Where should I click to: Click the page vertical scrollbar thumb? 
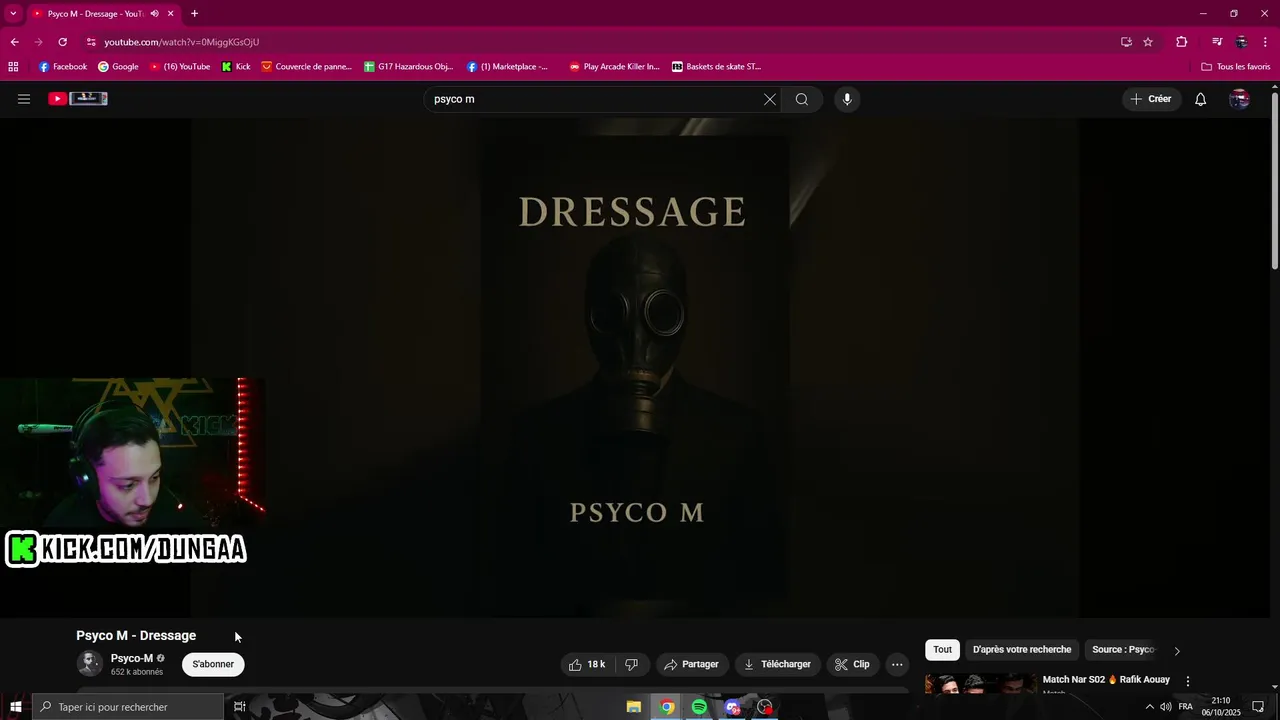pyautogui.click(x=1275, y=180)
